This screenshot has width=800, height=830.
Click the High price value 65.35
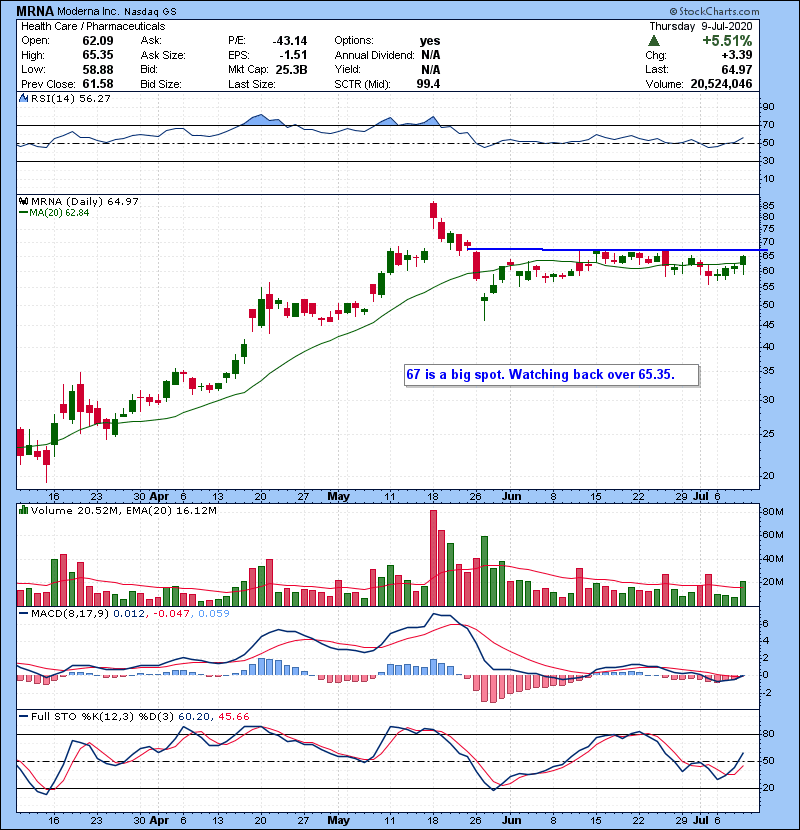click(x=97, y=55)
